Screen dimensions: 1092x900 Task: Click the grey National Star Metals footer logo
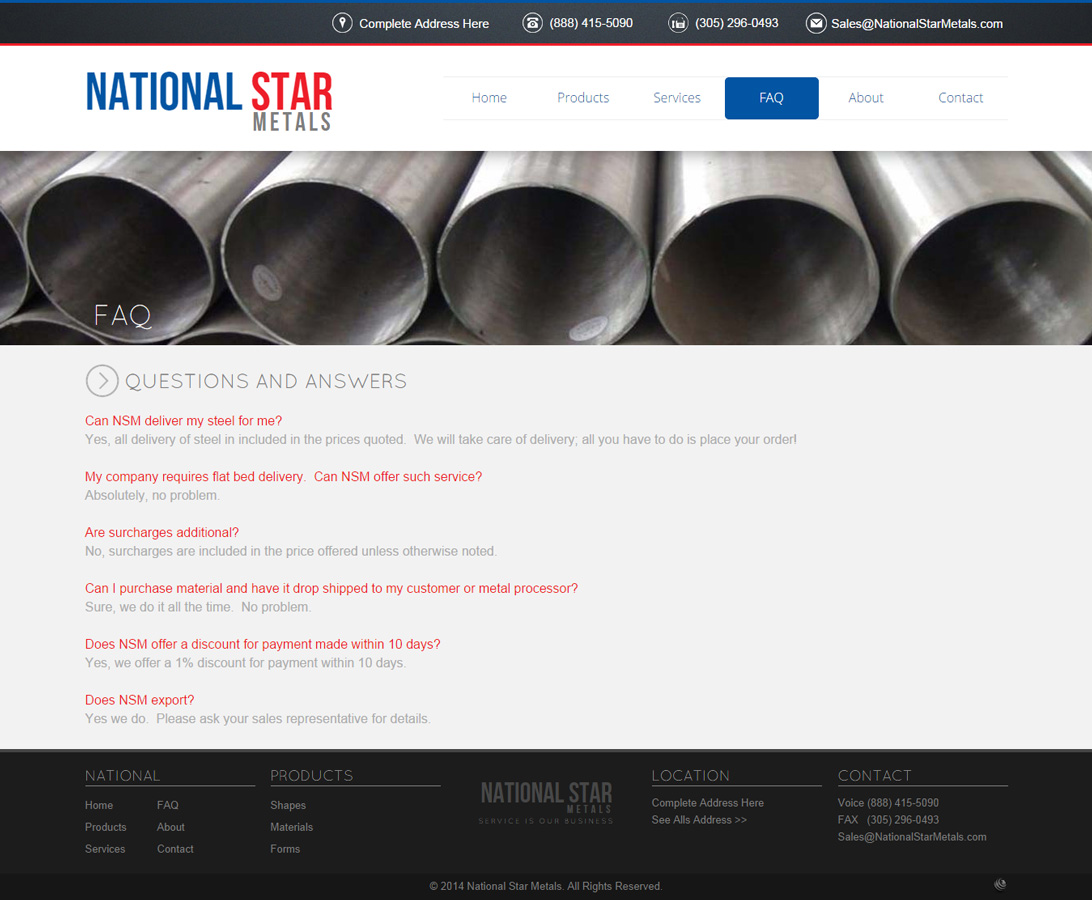tap(546, 802)
